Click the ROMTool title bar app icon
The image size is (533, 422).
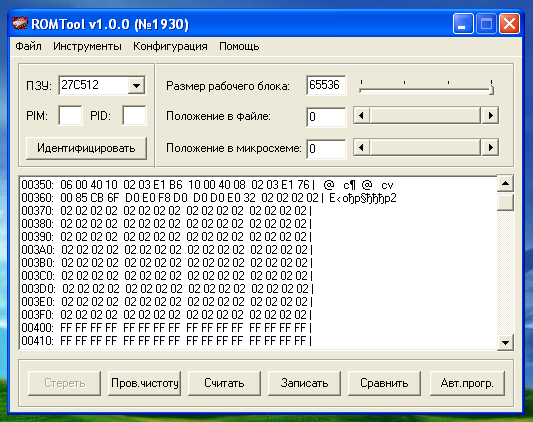tap(19, 24)
